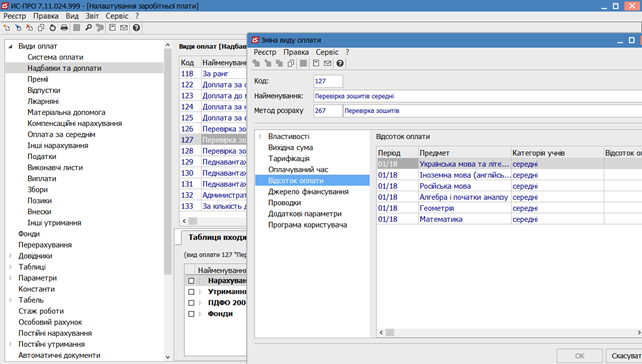
Task: Click the Edit record icon in main toolbar
Action: coord(18,28)
